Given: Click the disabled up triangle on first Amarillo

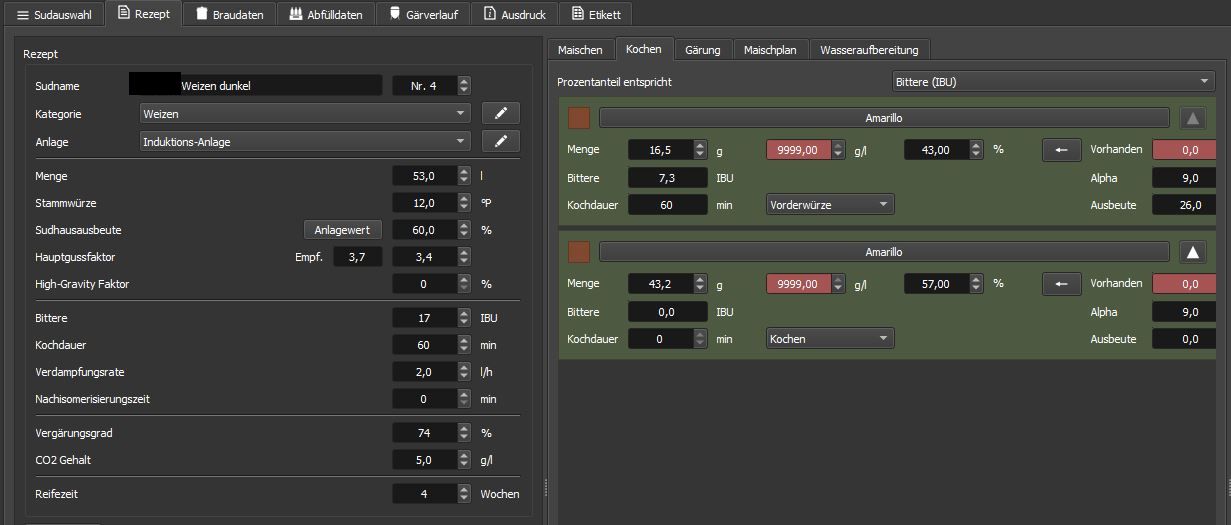Looking at the screenshot, I should (x=1191, y=118).
